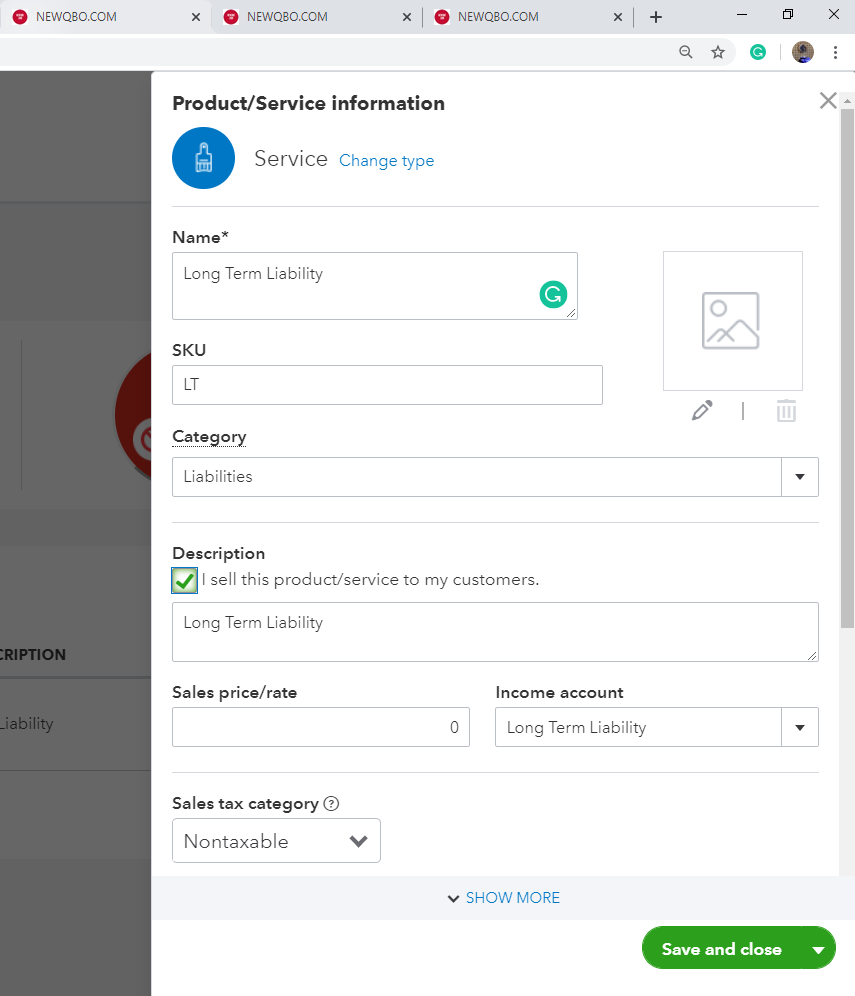Open the Income account dropdown

point(800,727)
